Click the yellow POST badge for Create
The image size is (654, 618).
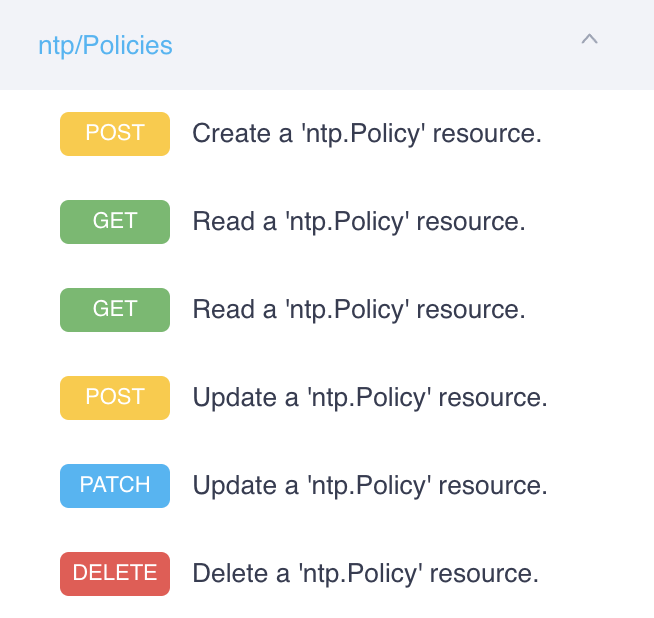115,133
